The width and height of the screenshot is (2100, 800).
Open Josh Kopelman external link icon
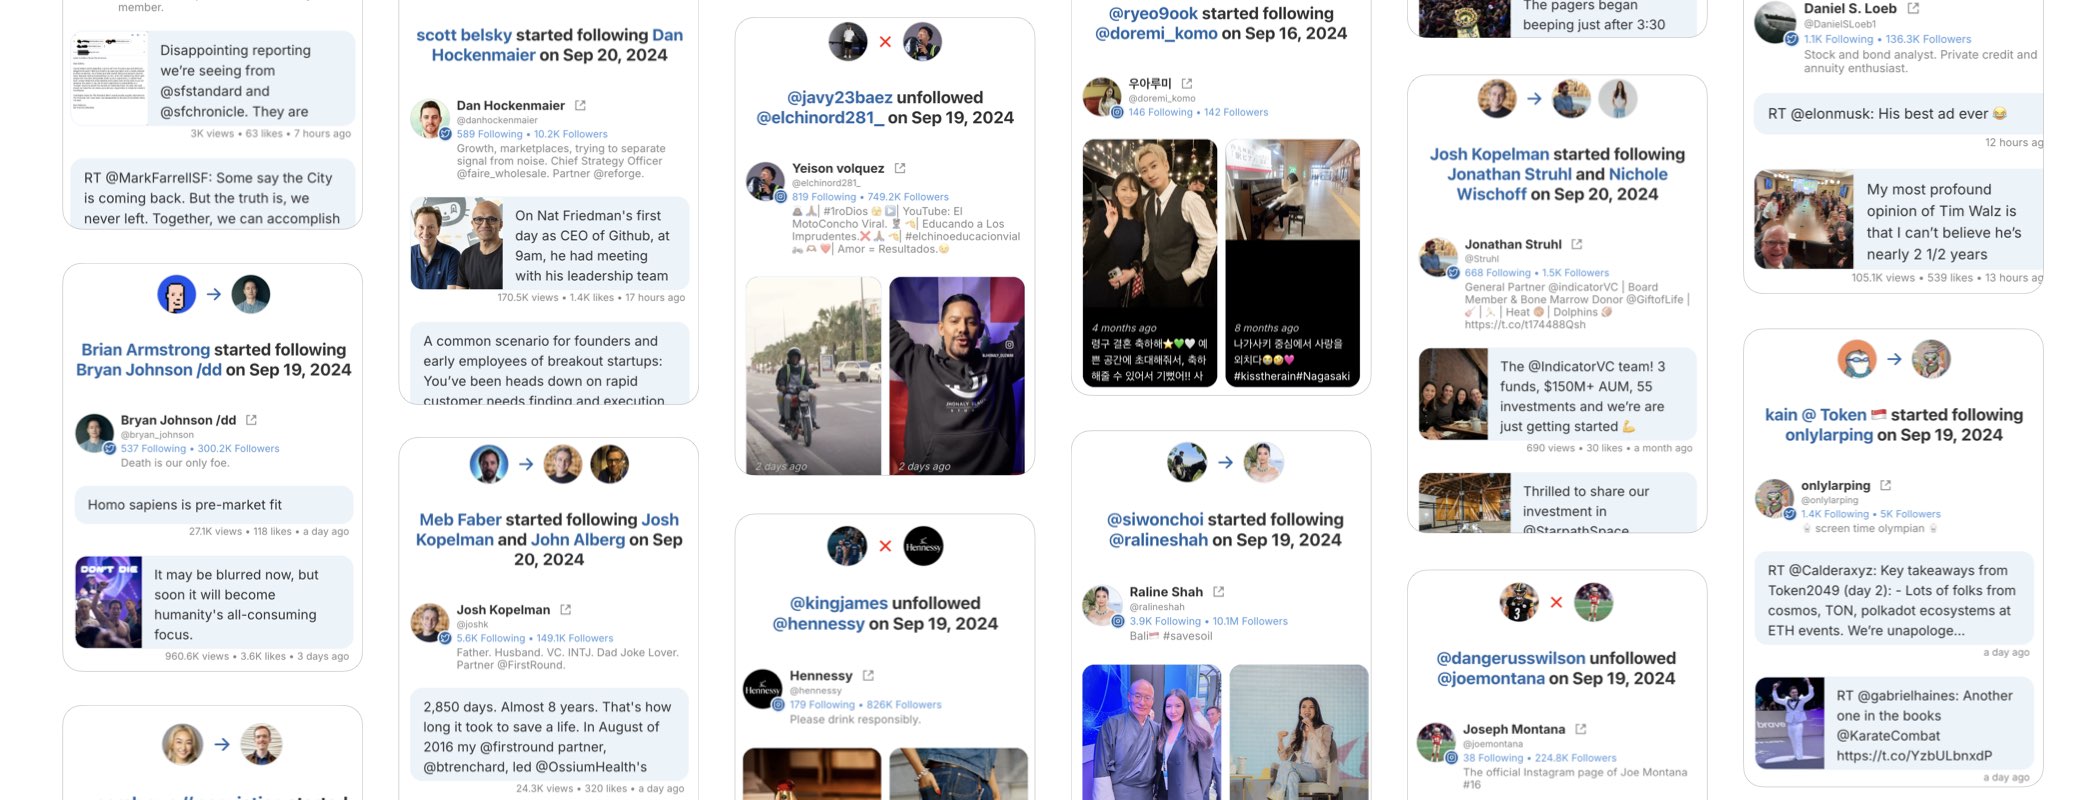[x=565, y=609]
